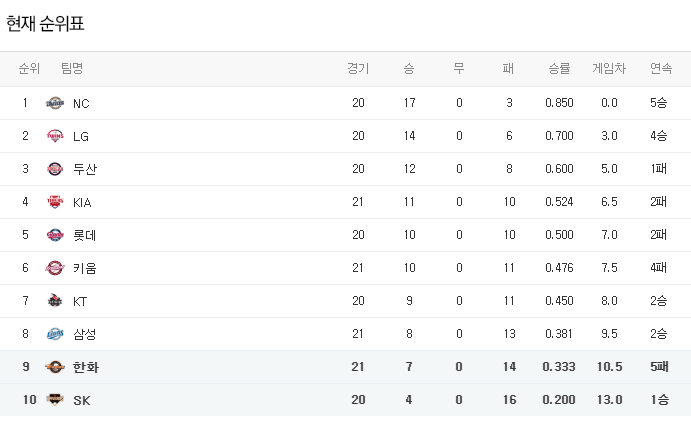The width and height of the screenshot is (691, 425).
Task: Click the KIA Tigers logo icon
Action: 54,202
